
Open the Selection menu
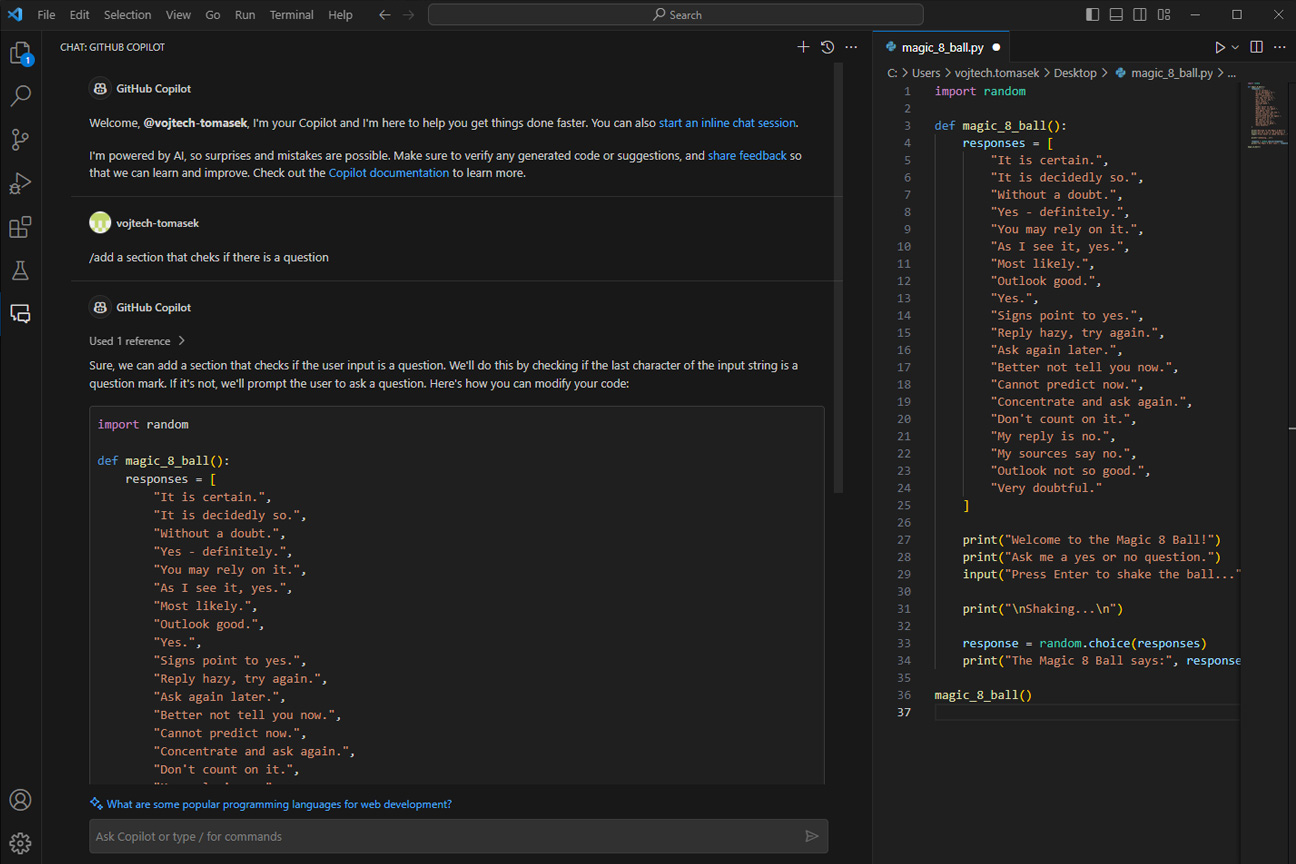[128, 15]
